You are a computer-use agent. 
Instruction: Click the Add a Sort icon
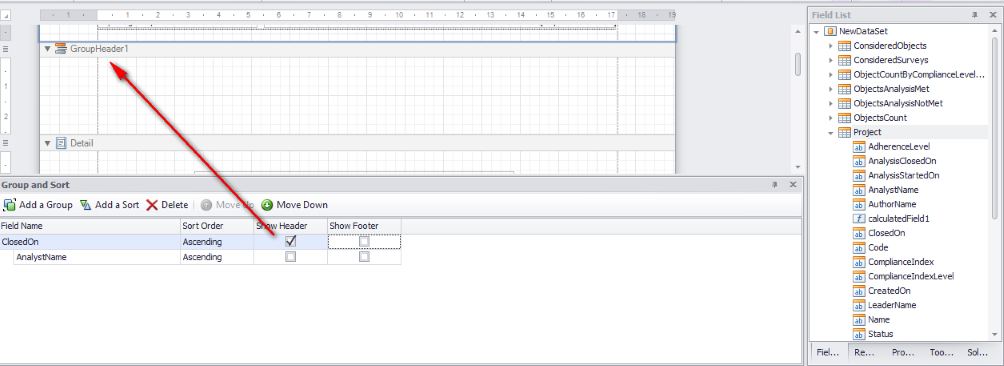pyautogui.click(x=85, y=205)
